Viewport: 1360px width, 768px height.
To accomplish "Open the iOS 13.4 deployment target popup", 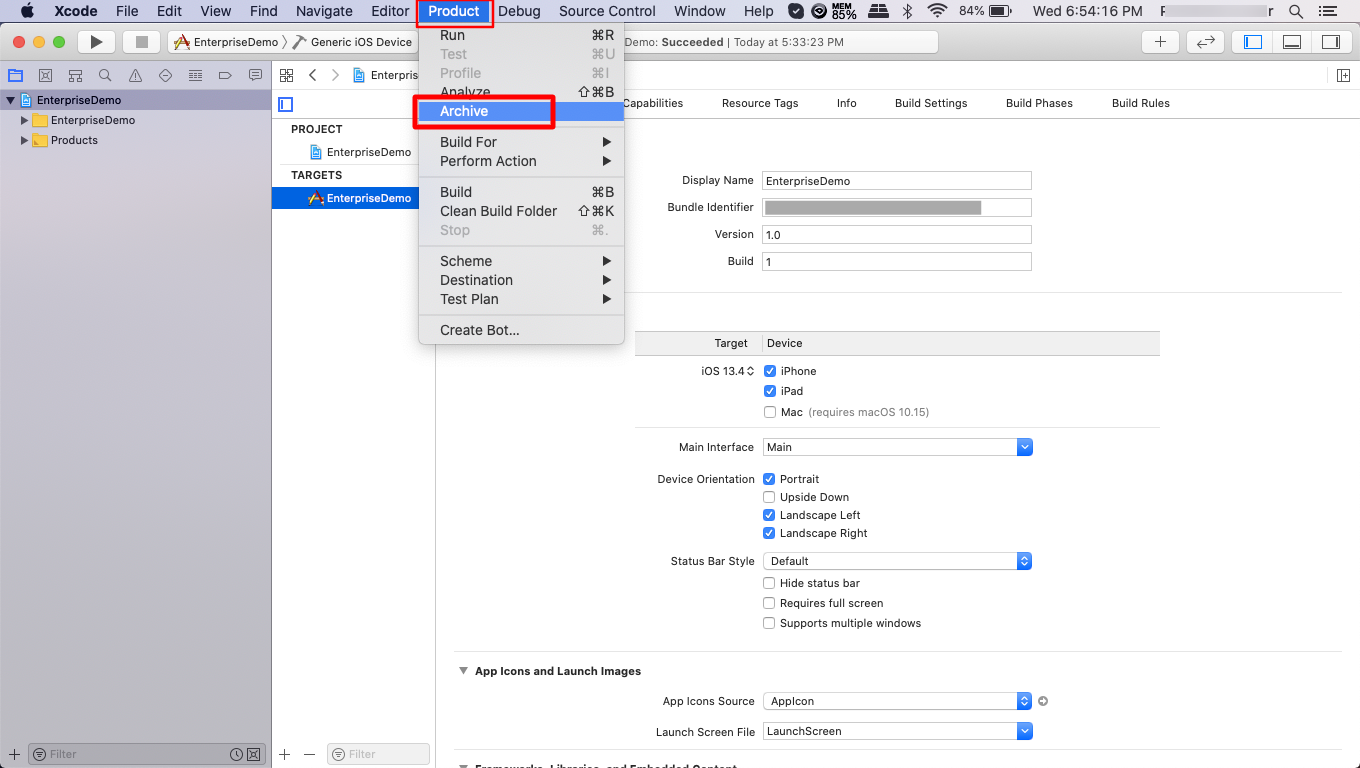I will click(x=728, y=371).
